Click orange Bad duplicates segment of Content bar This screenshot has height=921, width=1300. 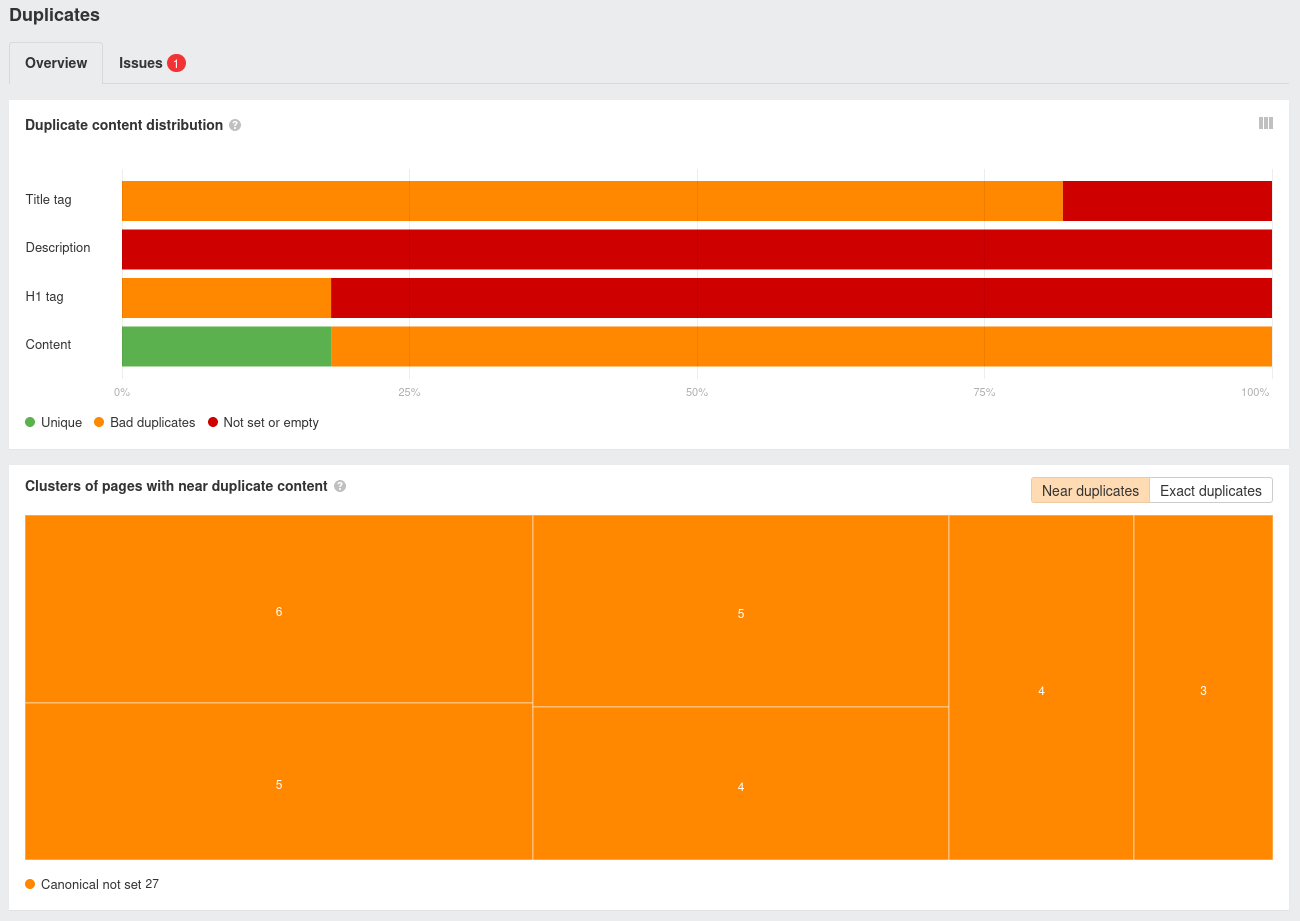coord(800,346)
